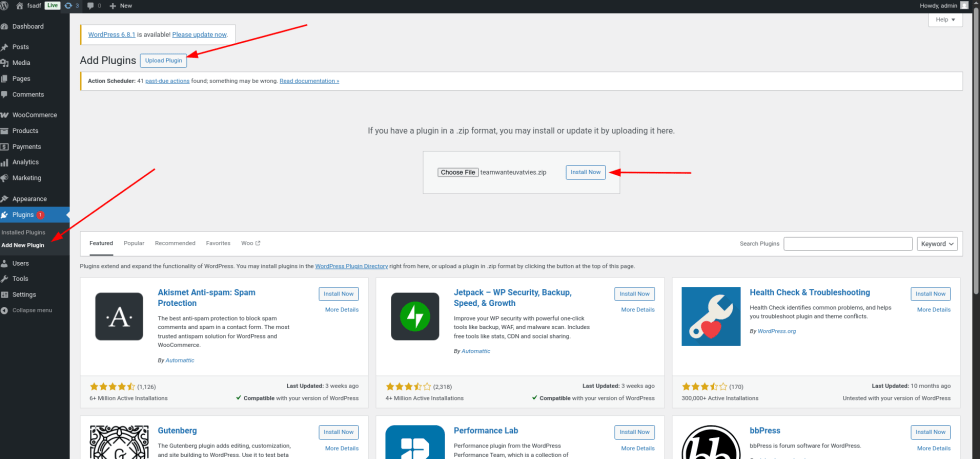Open More Details for Health Check
The width and height of the screenshot is (980, 459).
click(934, 310)
